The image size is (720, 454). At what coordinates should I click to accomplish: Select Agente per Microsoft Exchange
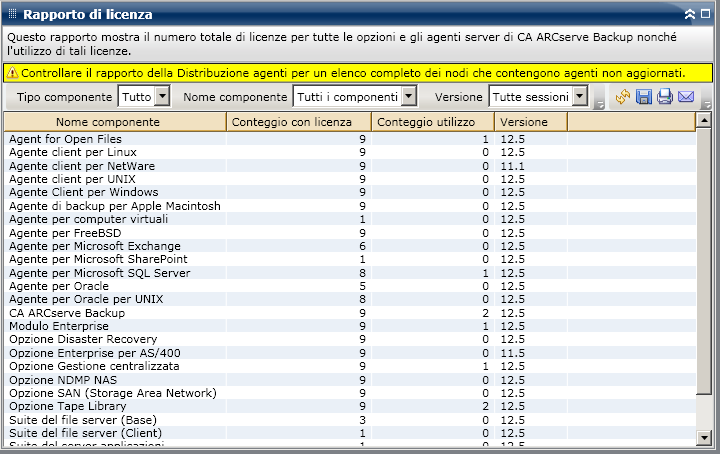[350, 246]
